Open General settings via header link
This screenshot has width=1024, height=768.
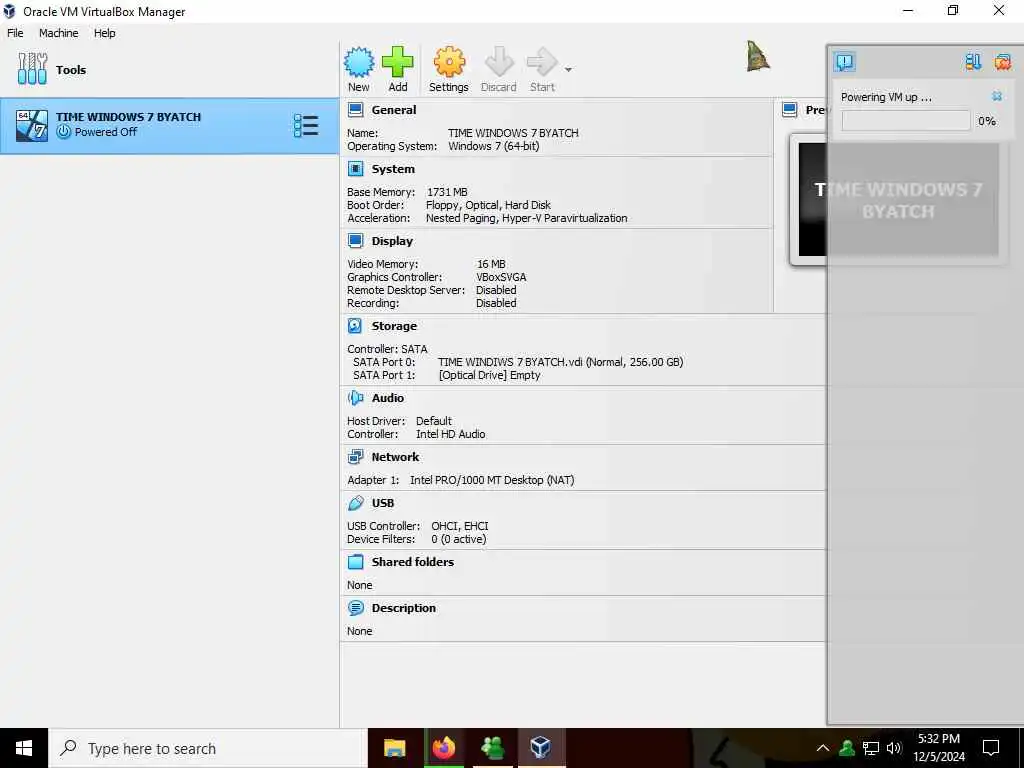[x=394, y=110]
